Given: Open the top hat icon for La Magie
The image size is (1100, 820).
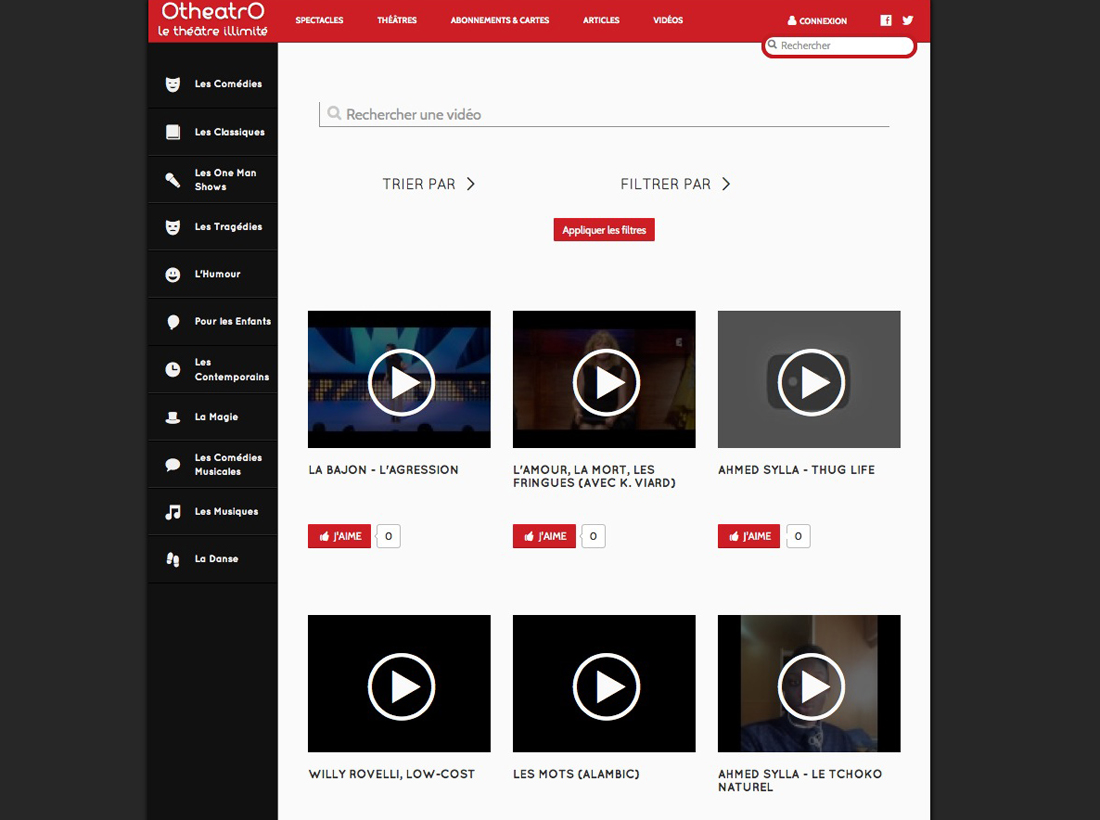Looking at the screenshot, I should coord(173,417).
